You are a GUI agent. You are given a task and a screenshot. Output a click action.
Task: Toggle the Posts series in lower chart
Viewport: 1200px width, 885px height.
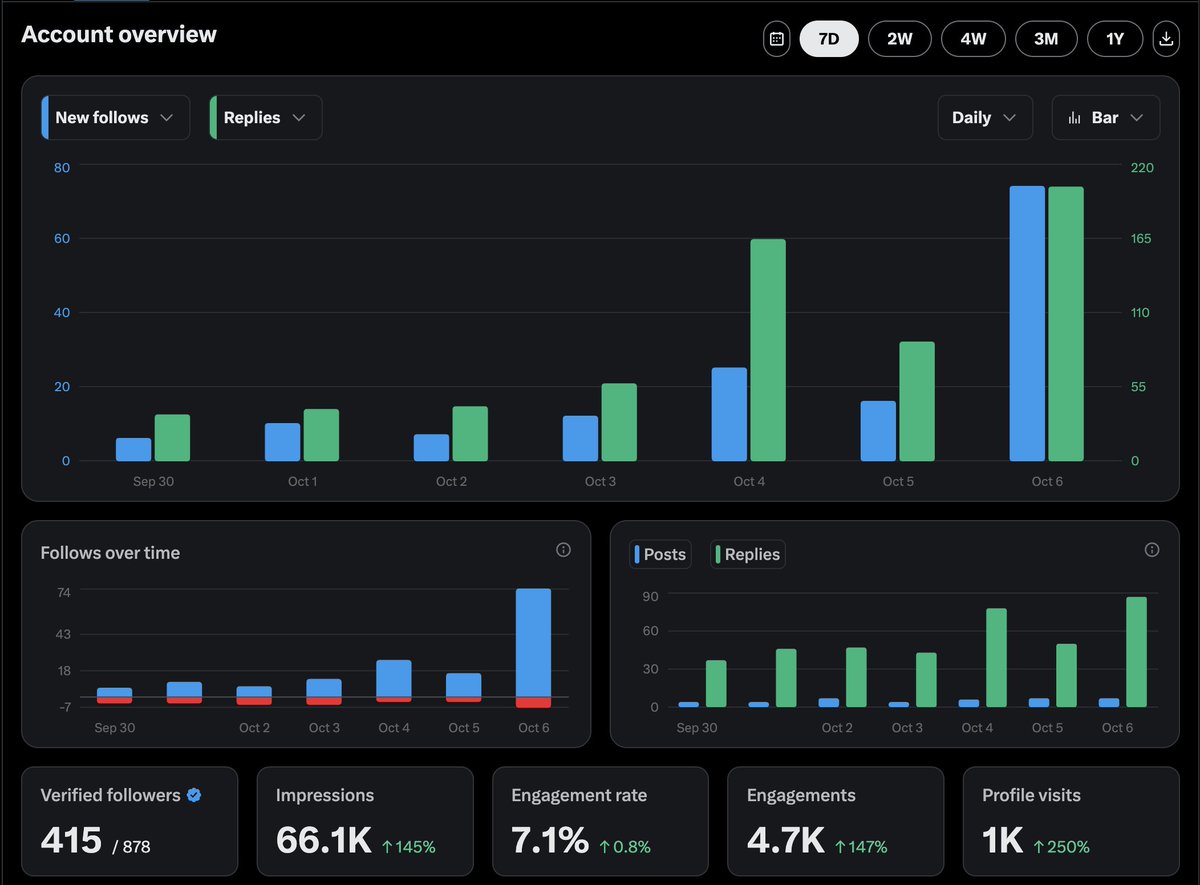(660, 554)
